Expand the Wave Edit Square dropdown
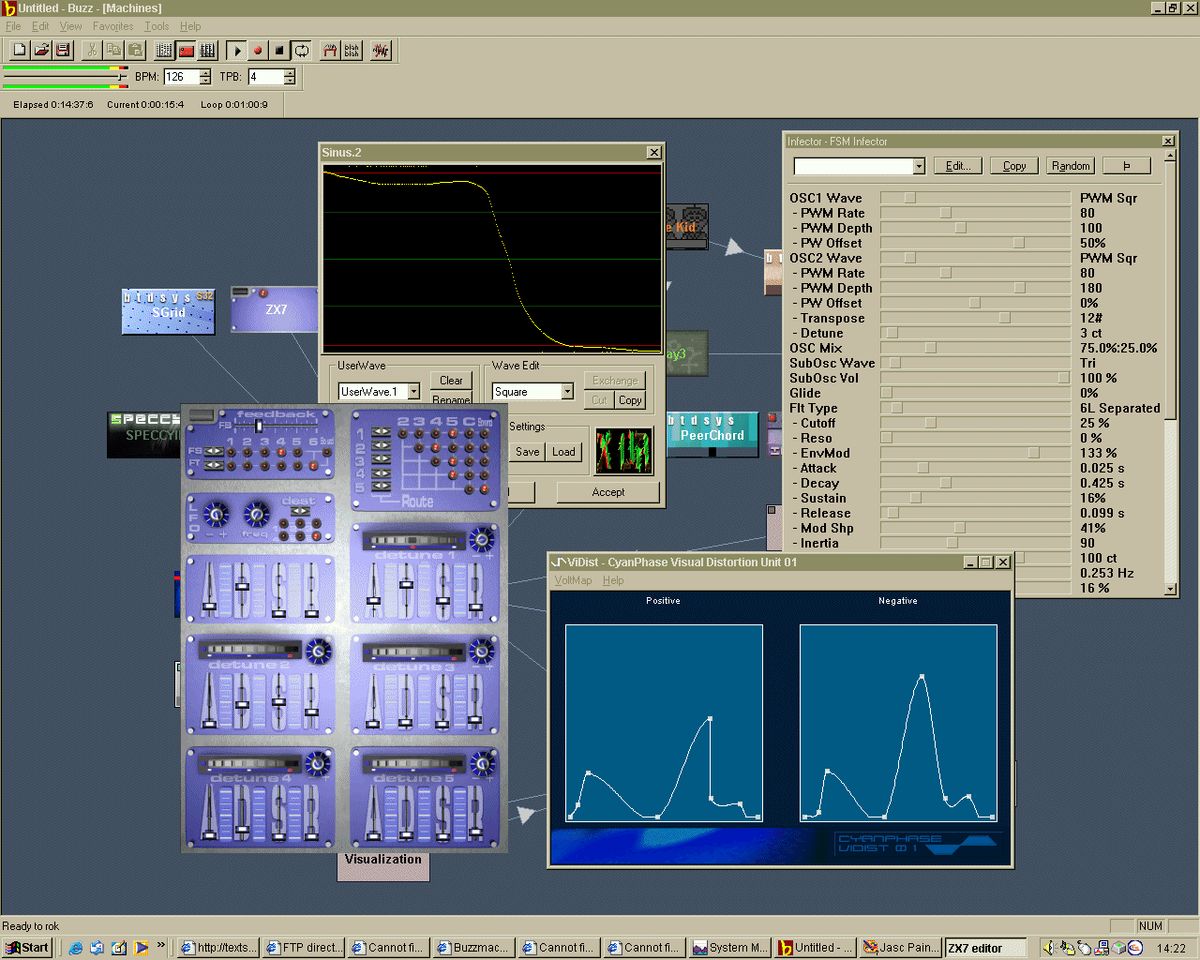The image size is (1200, 960). pyautogui.click(x=567, y=392)
